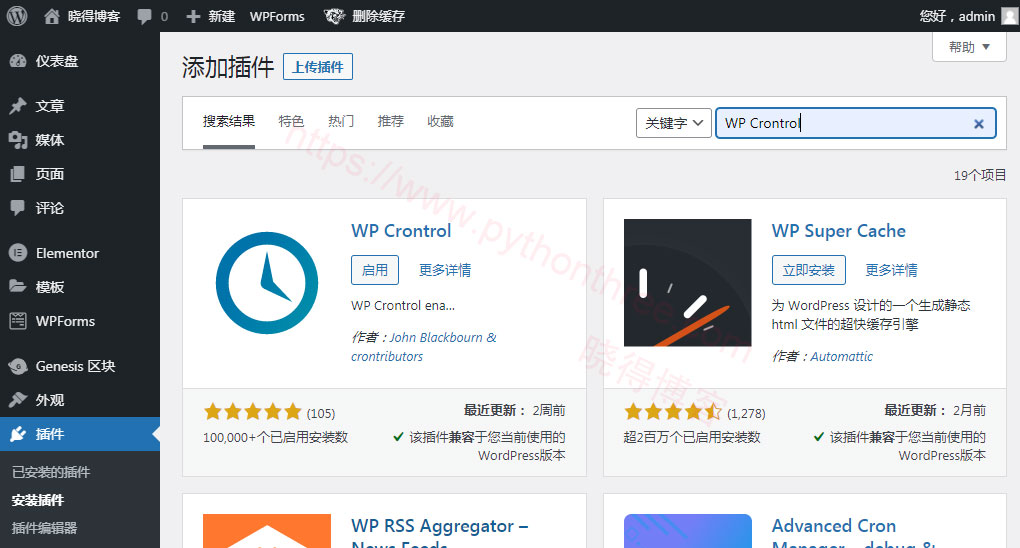1020x548 pixels.
Task: Switch to the Favorites (收藏) tab
Action: coord(440,122)
